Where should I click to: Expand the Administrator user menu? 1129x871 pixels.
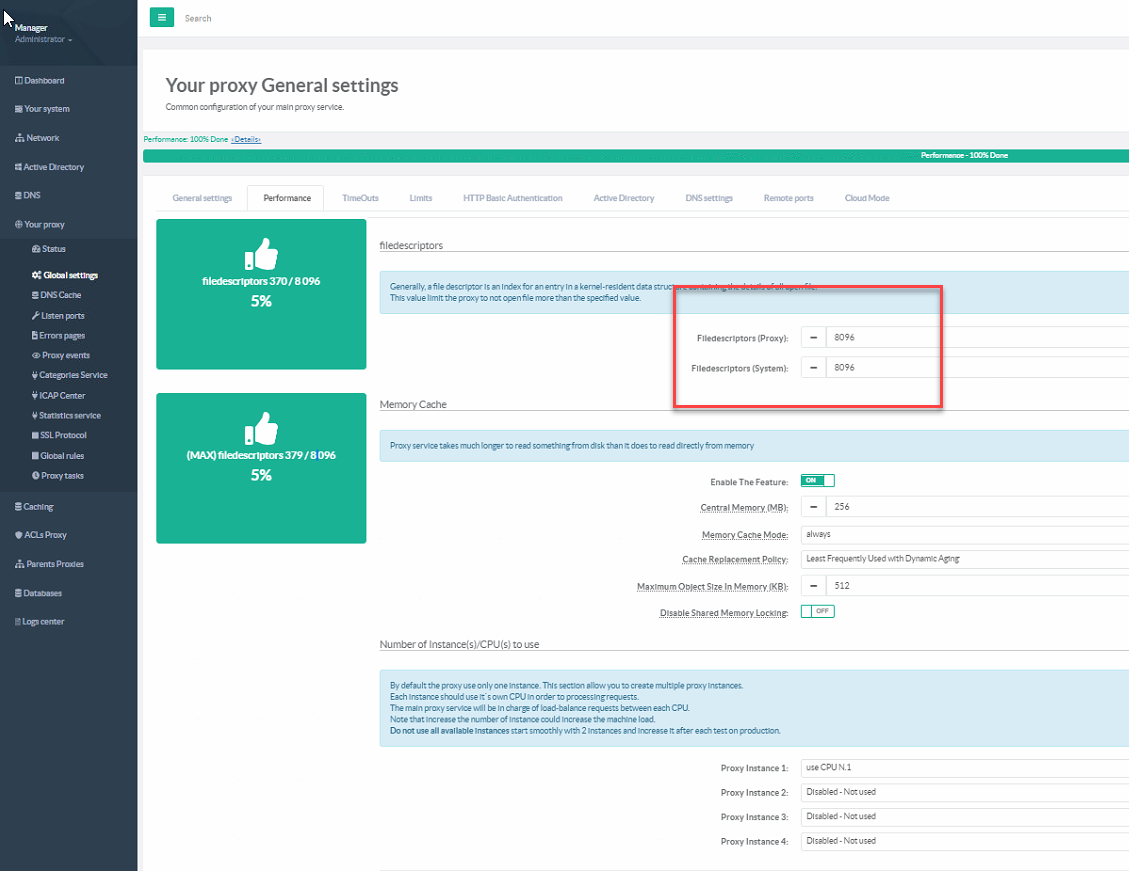(x=43, y=39)
